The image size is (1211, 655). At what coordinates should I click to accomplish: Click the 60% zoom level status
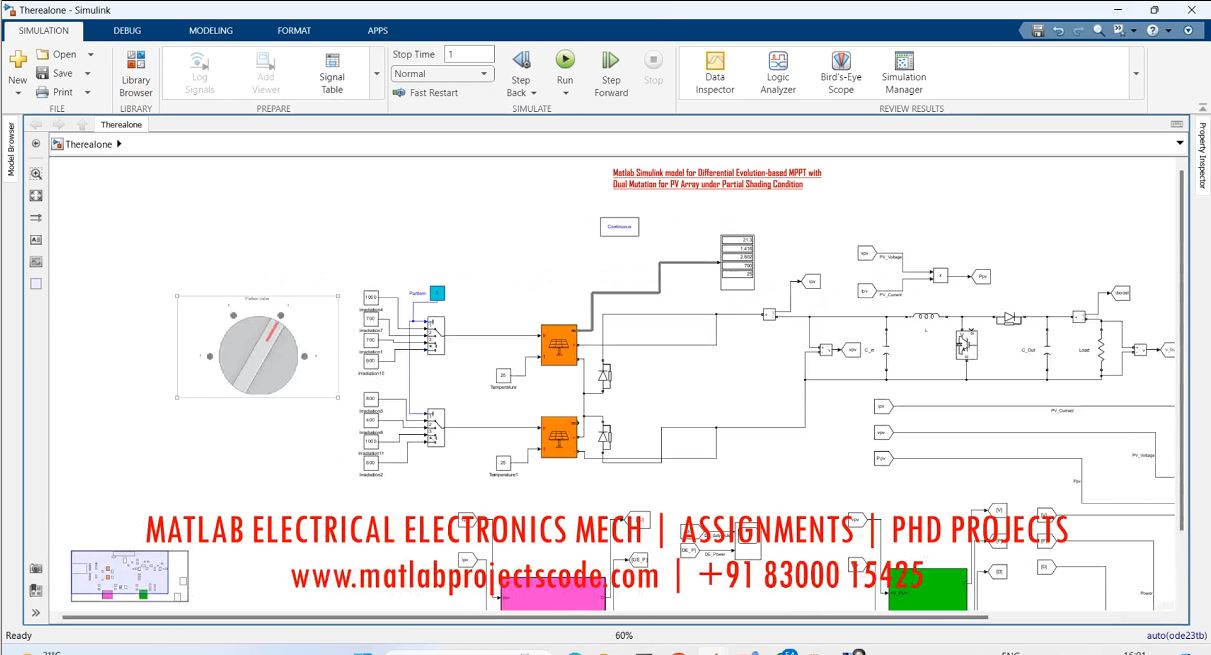[x=624, y=636]
